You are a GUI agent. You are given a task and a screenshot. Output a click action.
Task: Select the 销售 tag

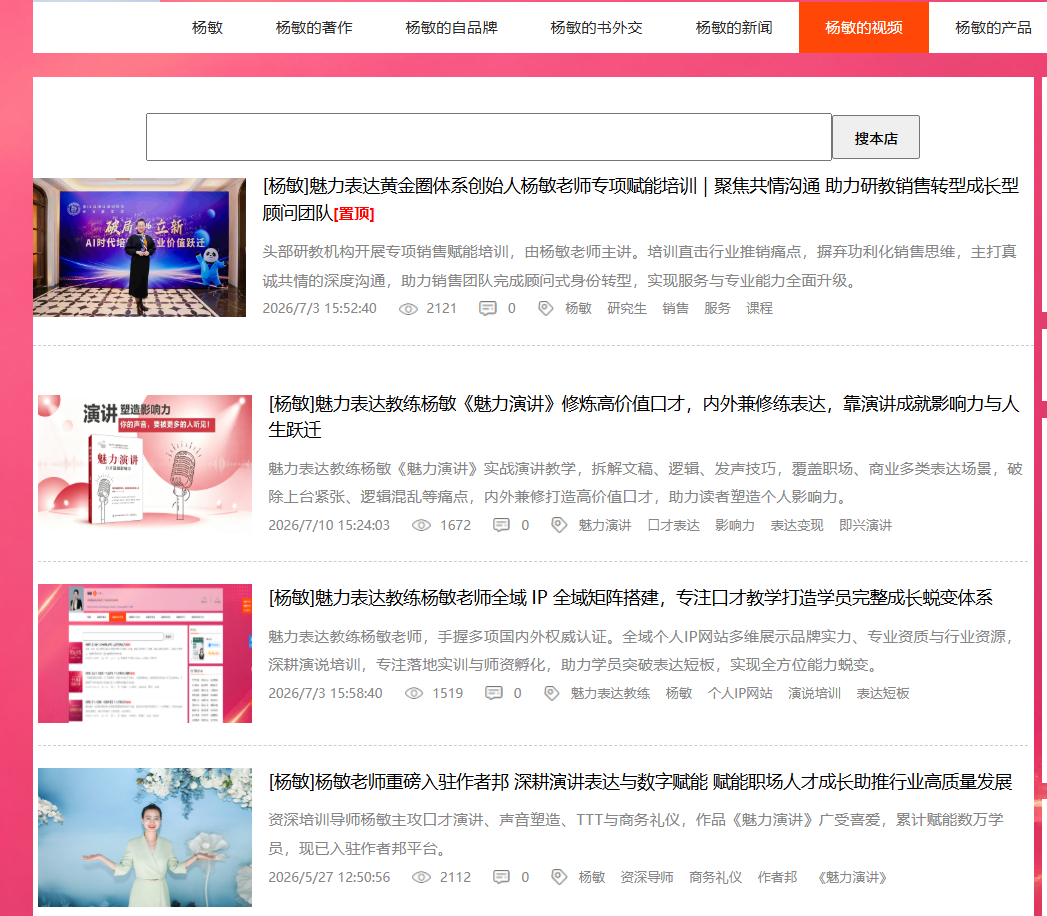[x=676, y=308]
